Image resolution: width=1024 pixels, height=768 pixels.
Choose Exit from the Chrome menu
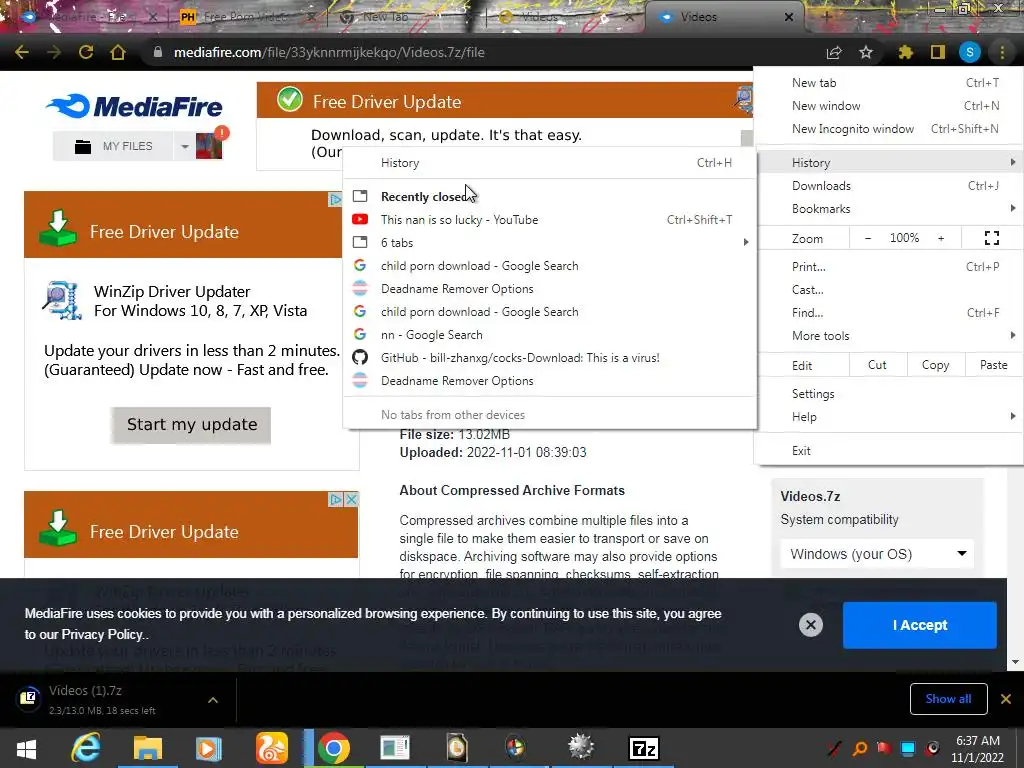point(889,451)
